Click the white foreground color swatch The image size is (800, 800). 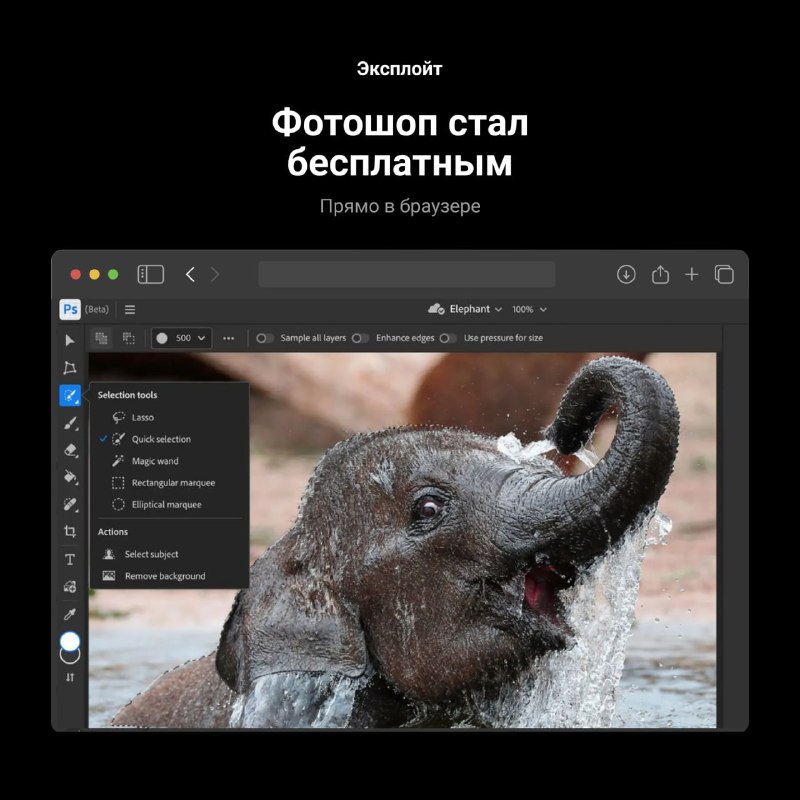[x=70, y=641]
